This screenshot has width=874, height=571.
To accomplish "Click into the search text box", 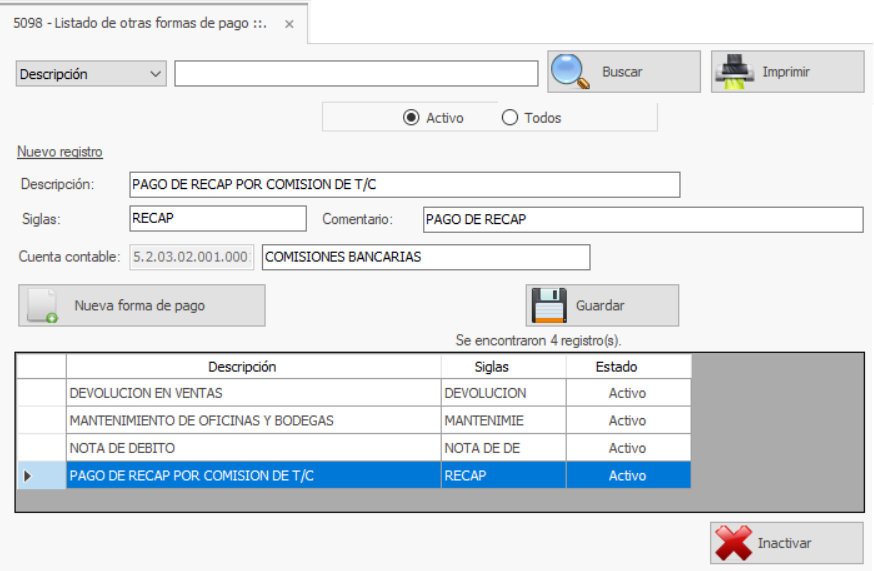I will pyautogui.click(x=356, y=74).
